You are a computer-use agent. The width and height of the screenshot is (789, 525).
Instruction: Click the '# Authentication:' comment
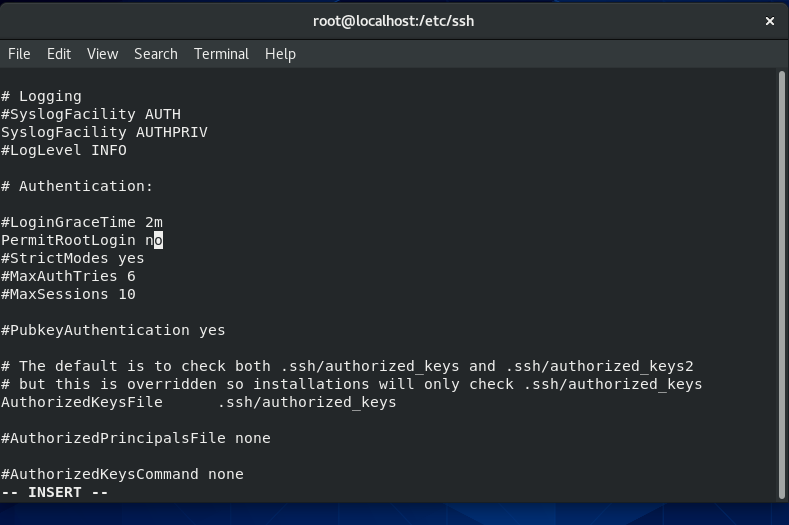coord(77,186)
